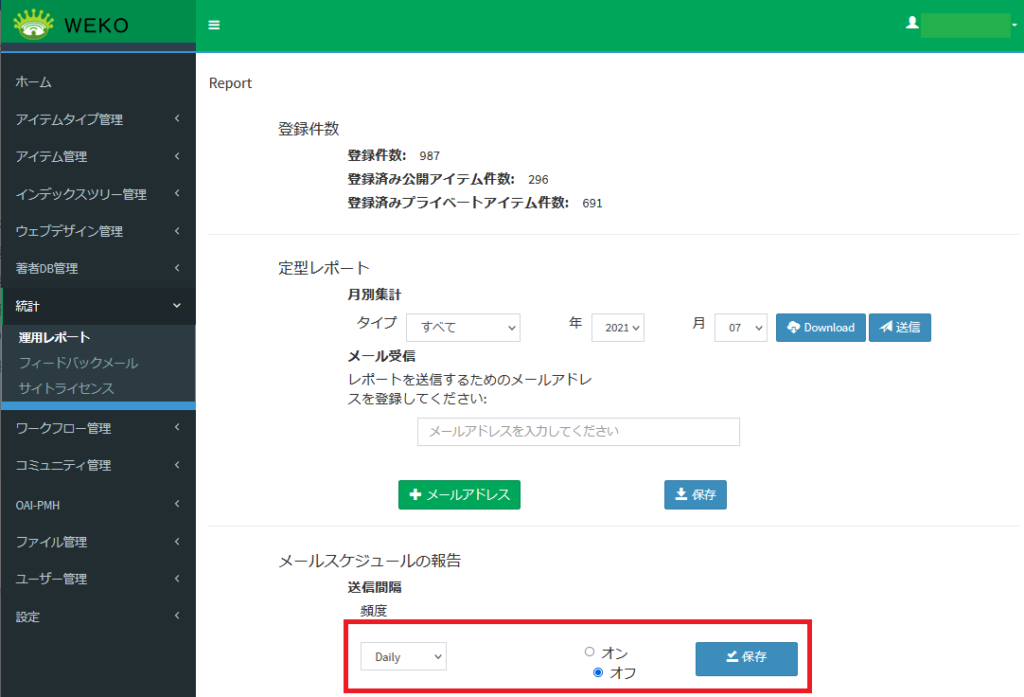This screenshot has width=1024, height=697.
Task: Save the mail schedule with 保存 button
Action: (746, 657)
